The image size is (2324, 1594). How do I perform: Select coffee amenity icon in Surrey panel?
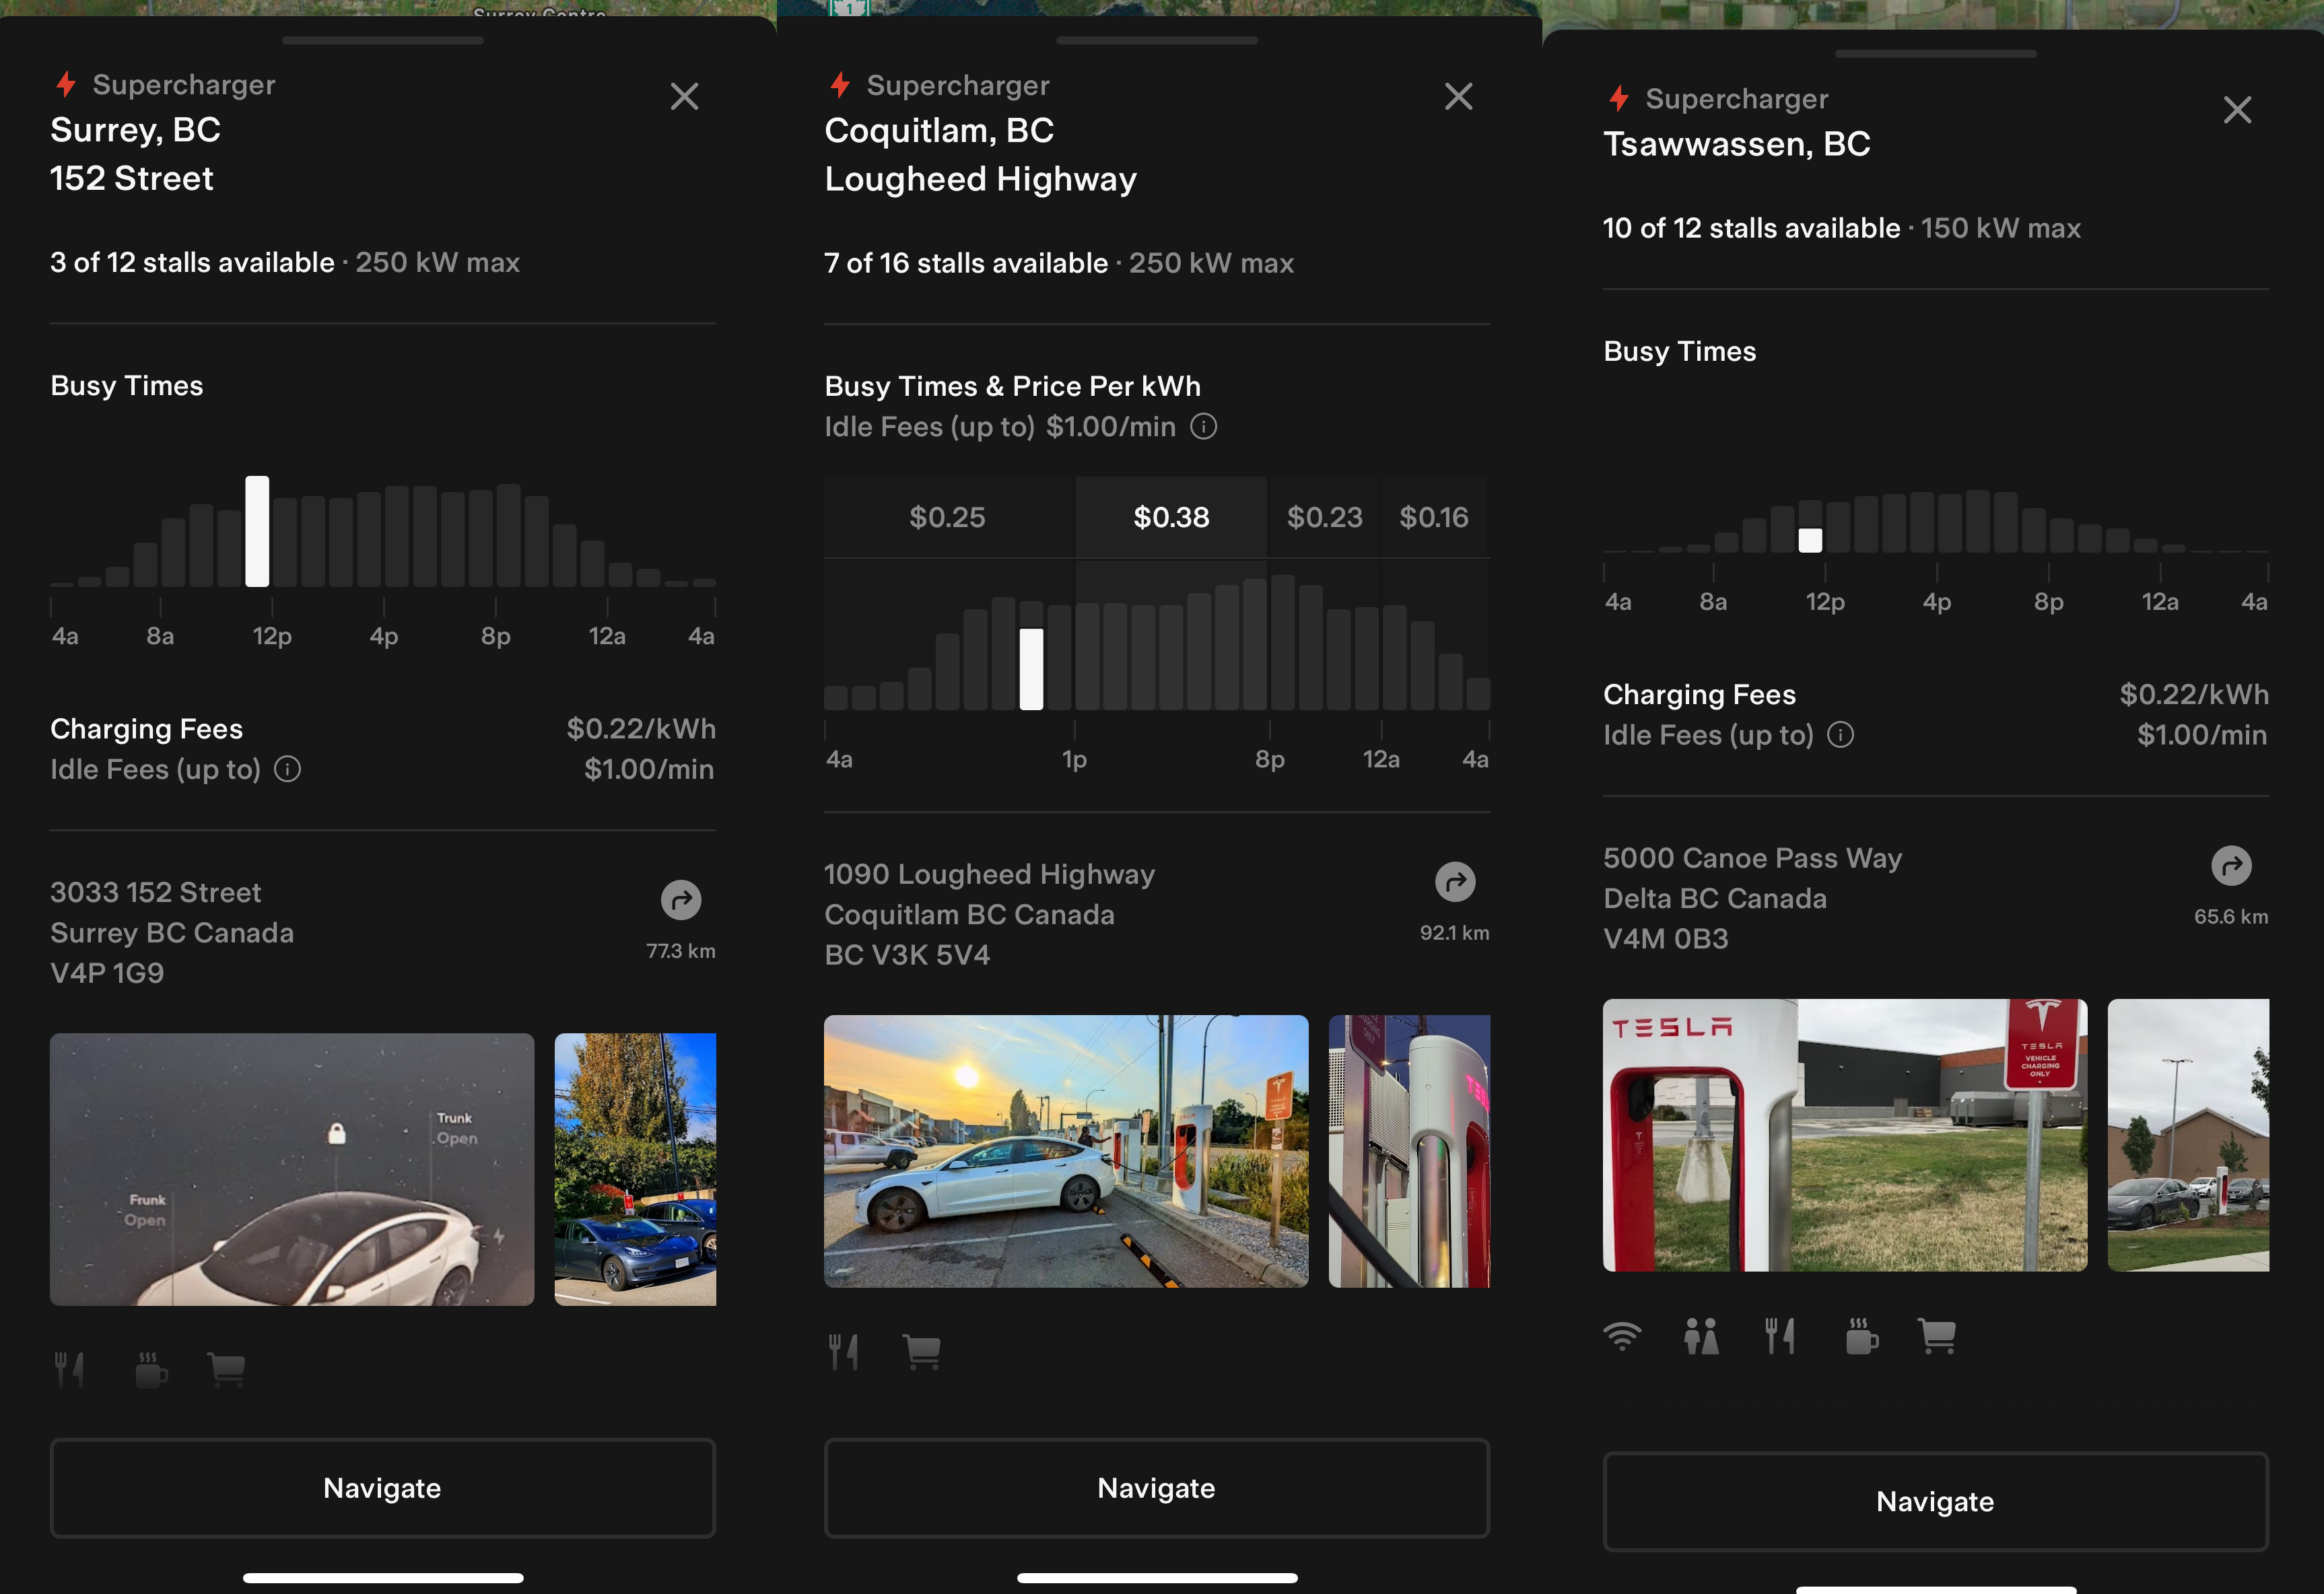tap(151, 1370)
